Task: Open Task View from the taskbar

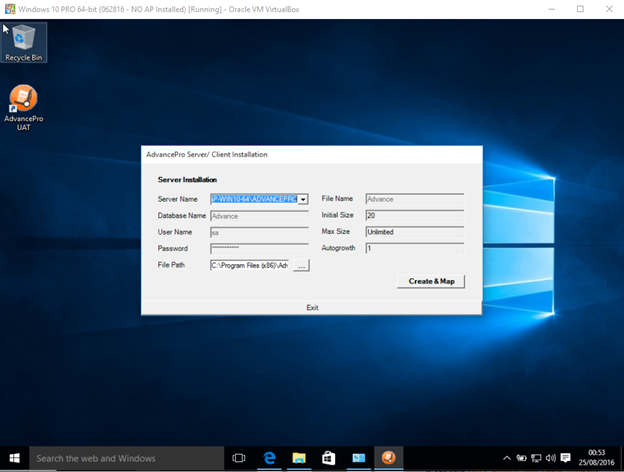Action: pyautogui.click(x=239, y=458)
